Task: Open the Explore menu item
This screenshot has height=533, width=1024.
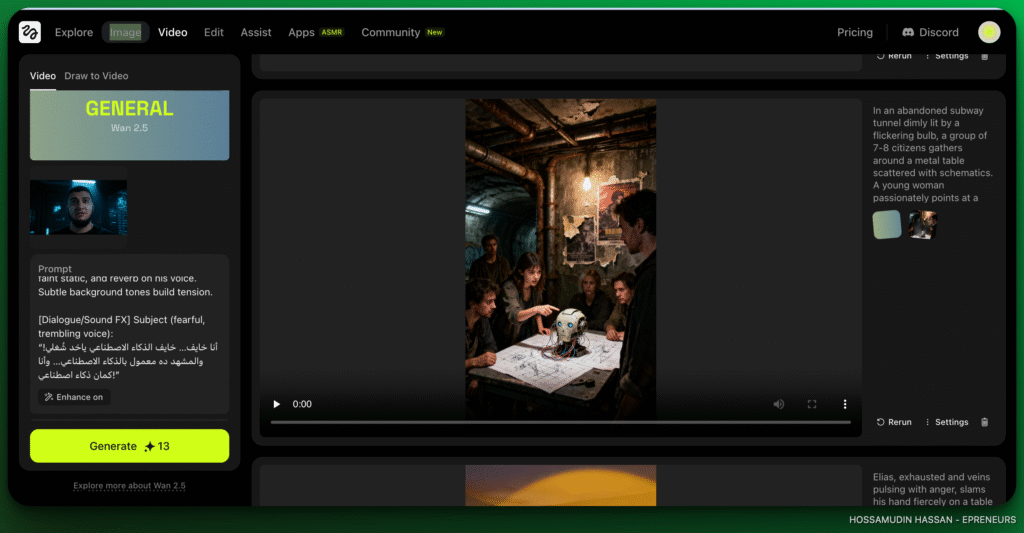Action: 74,32
